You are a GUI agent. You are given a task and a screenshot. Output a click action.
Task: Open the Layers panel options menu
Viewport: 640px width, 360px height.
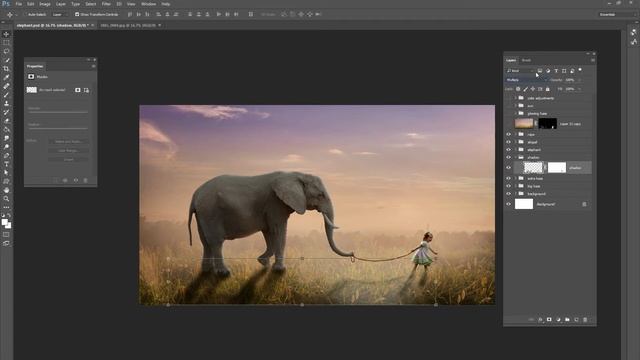click(x=593, y=60)
